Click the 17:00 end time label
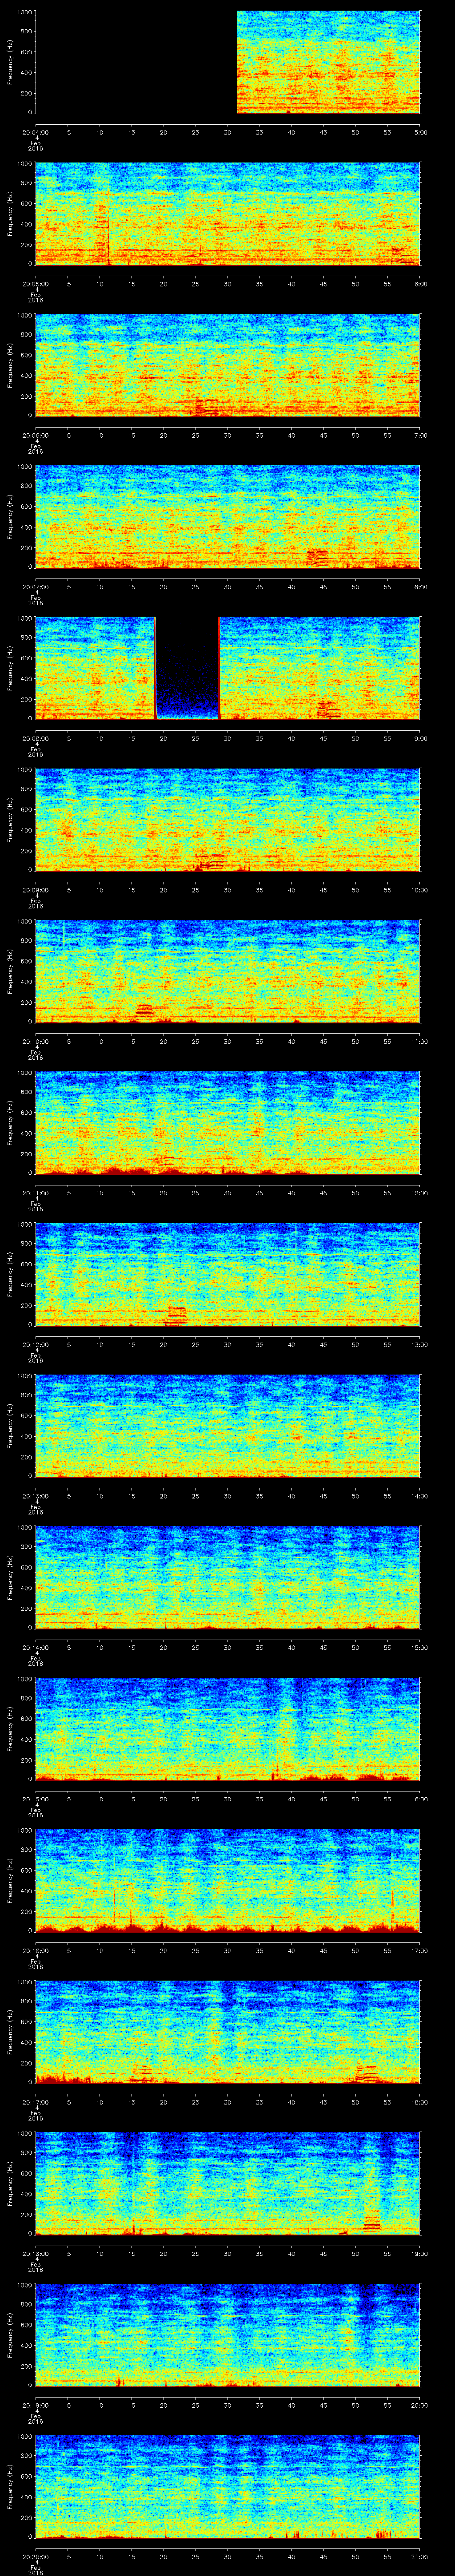The image size is (455, 2576). point(420,1950)
